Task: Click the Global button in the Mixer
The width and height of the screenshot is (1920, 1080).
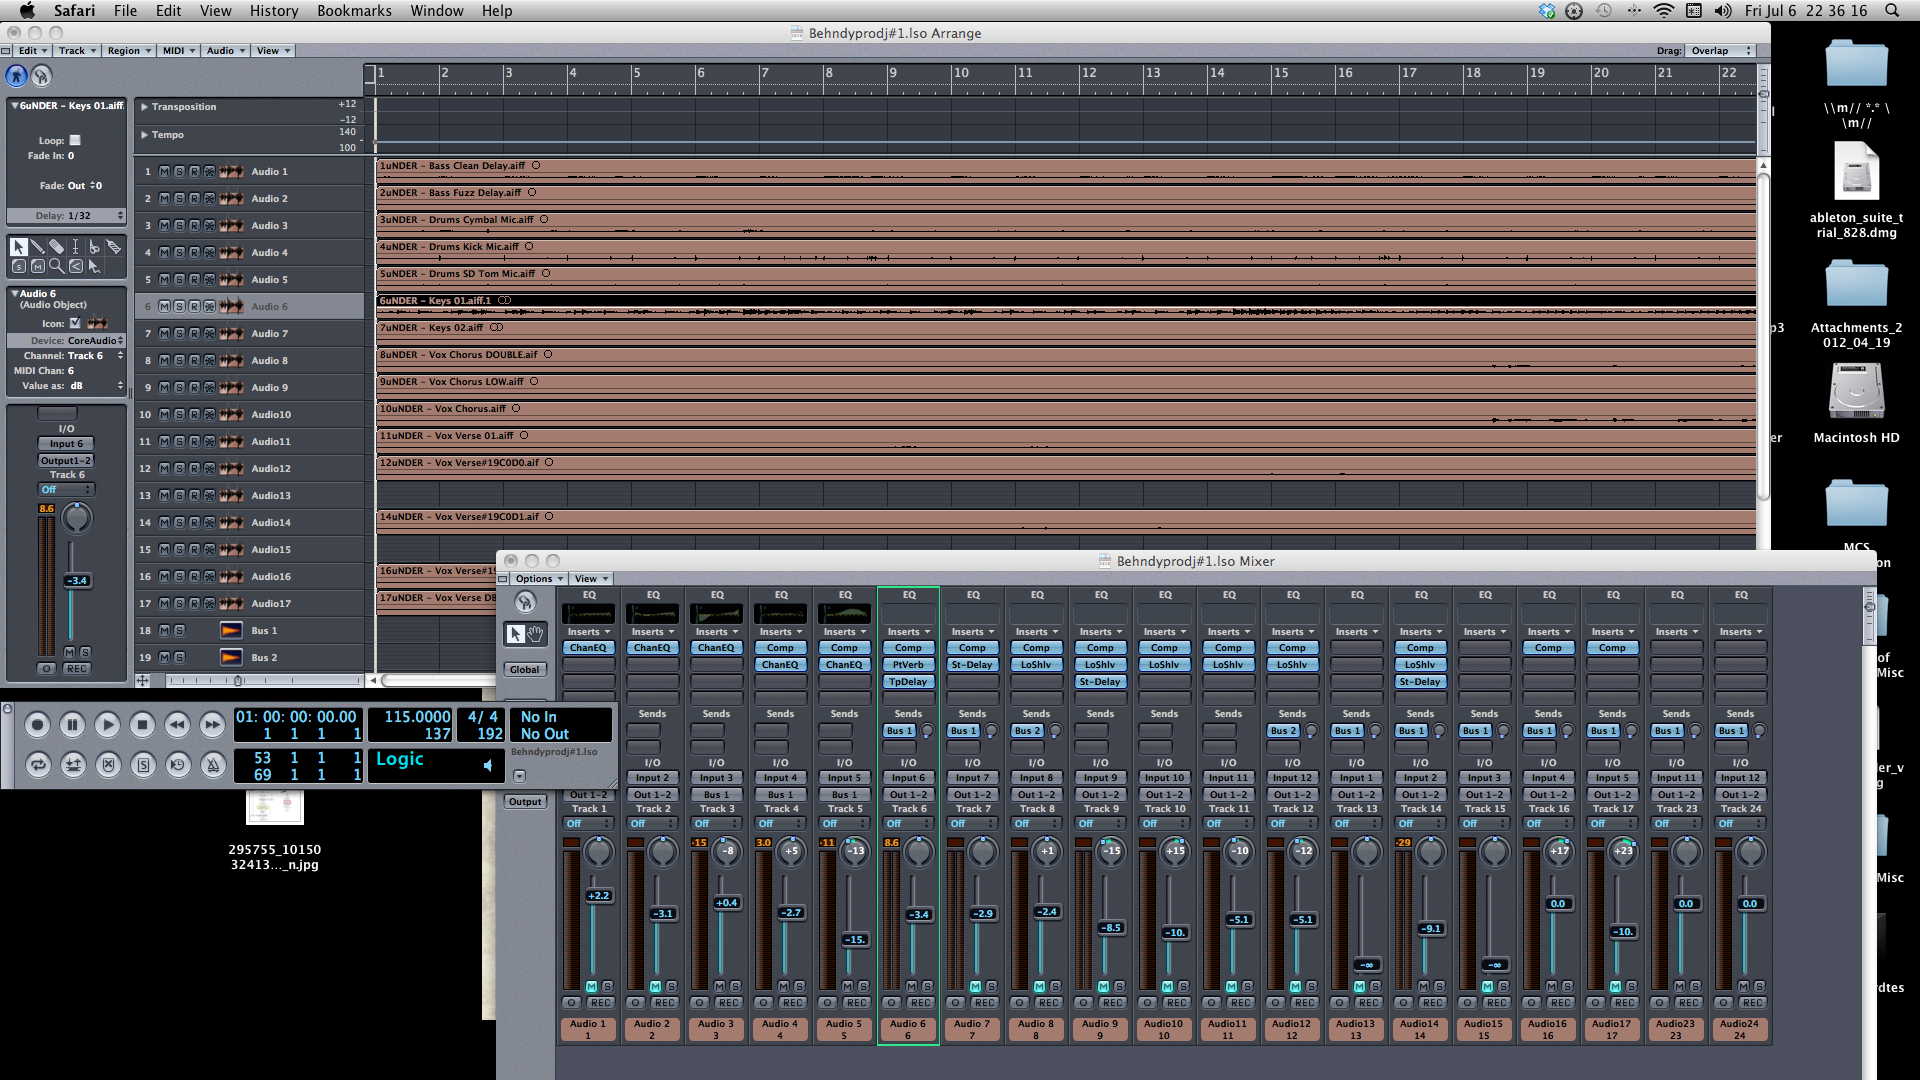Action: click(524, 670)
